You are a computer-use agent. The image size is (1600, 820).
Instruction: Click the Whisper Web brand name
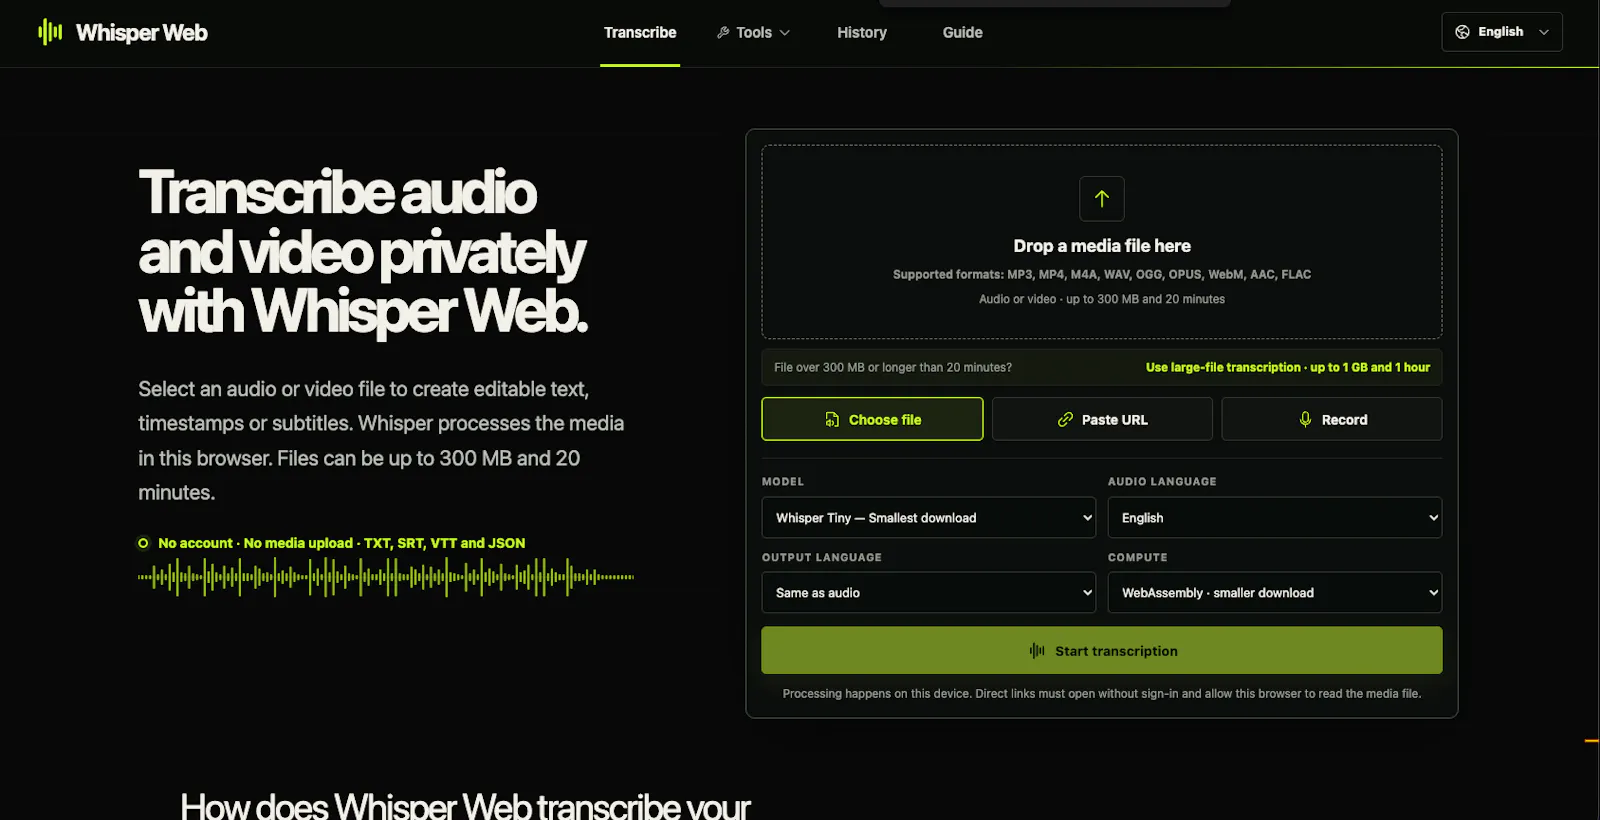142,33
